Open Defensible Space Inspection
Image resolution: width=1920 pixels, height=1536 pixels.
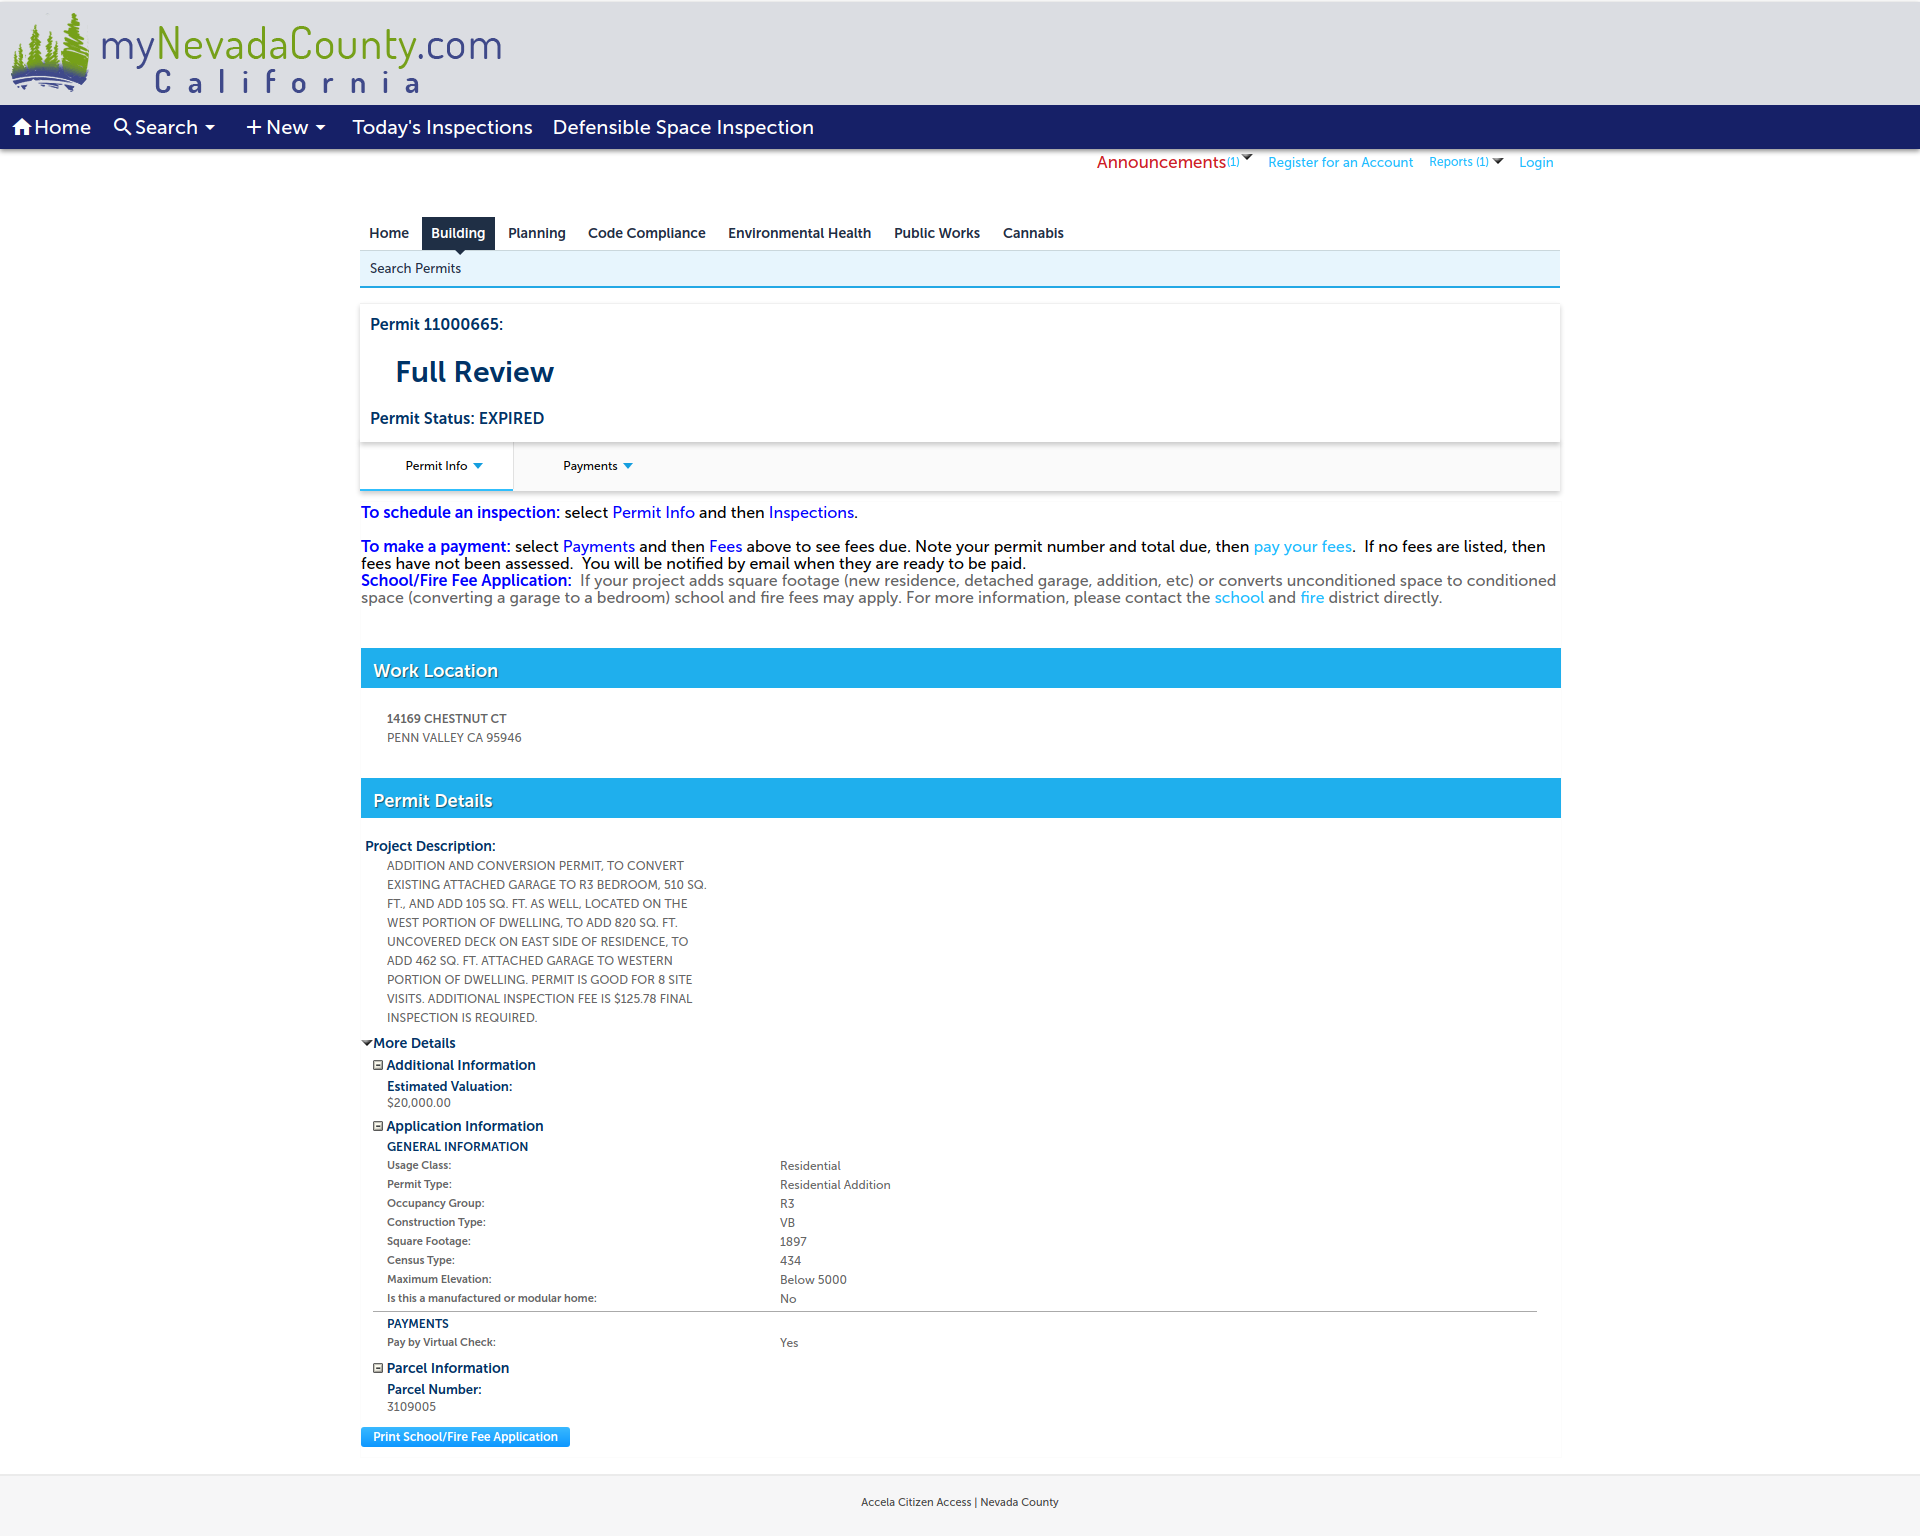683,127
